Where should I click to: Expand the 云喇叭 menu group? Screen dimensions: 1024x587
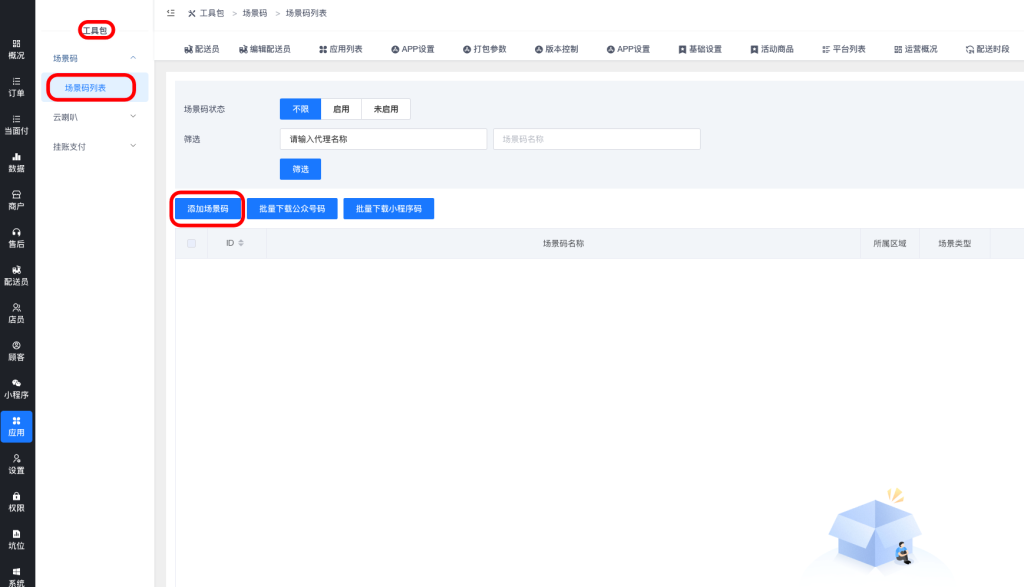click(x=133, y=117)
